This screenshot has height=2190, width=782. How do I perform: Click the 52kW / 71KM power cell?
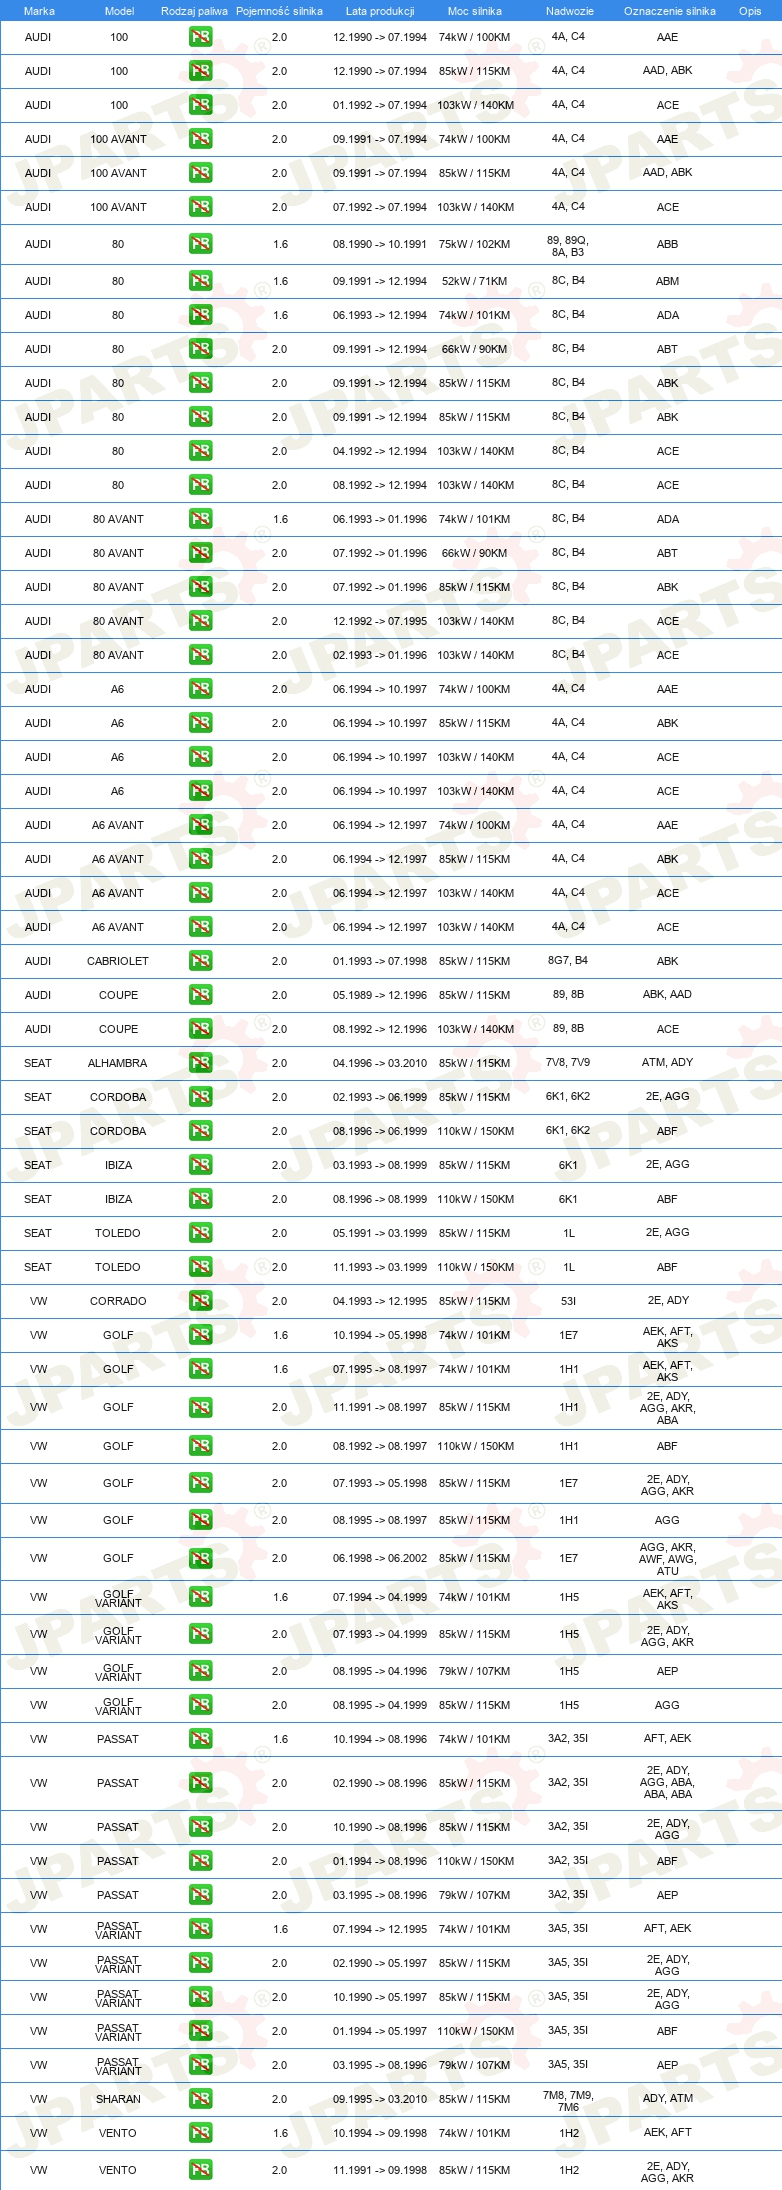point(475,281)
